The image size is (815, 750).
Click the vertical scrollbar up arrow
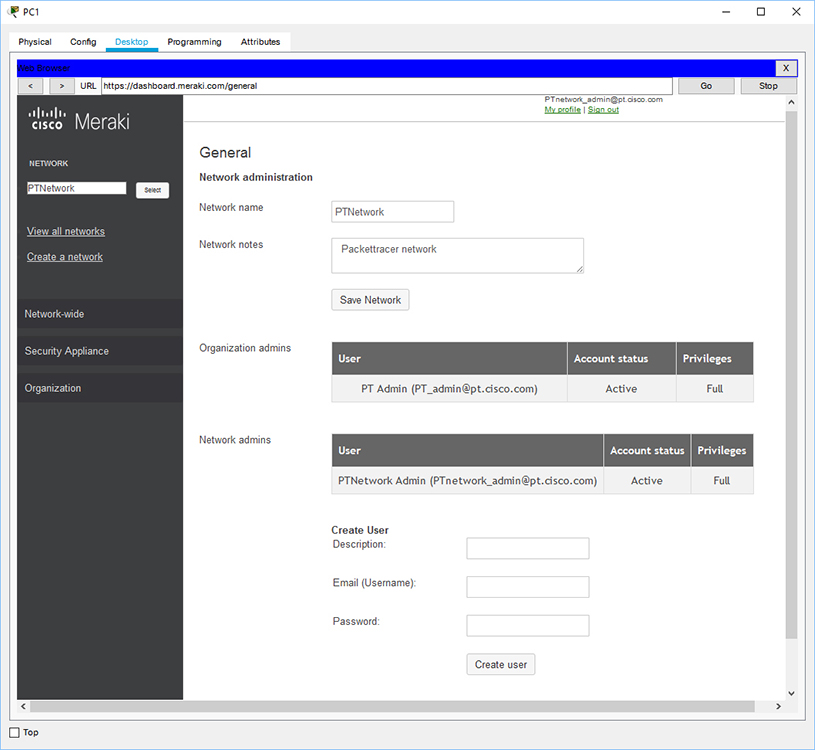791,102
